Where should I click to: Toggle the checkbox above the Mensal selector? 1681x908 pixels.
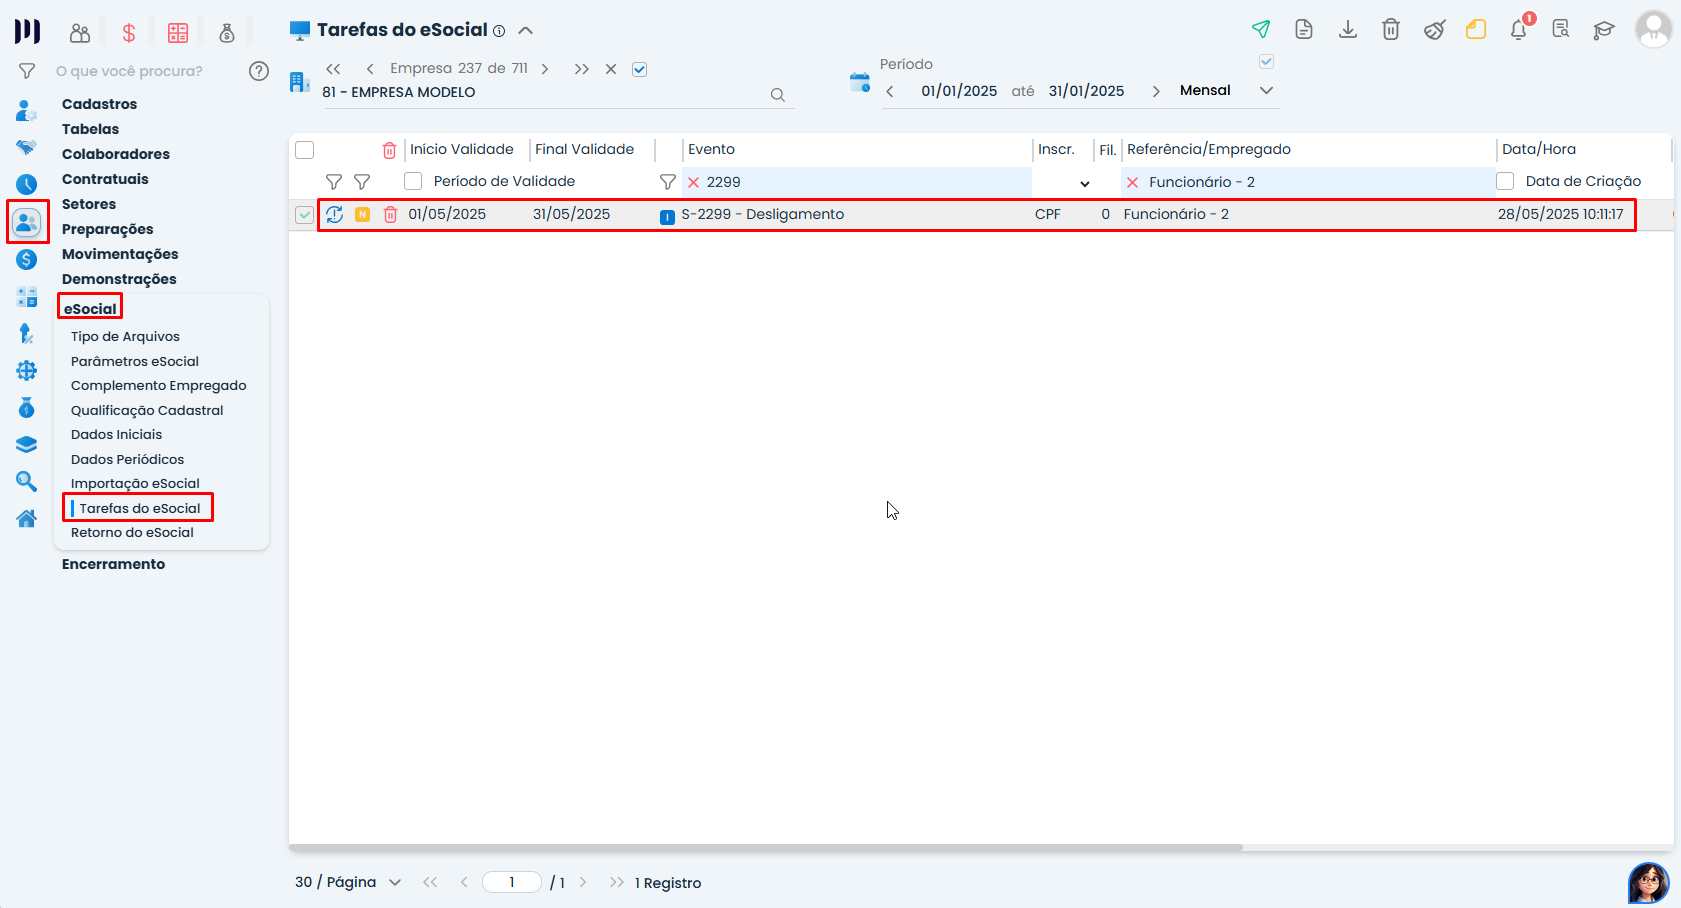pos(1267,62)
